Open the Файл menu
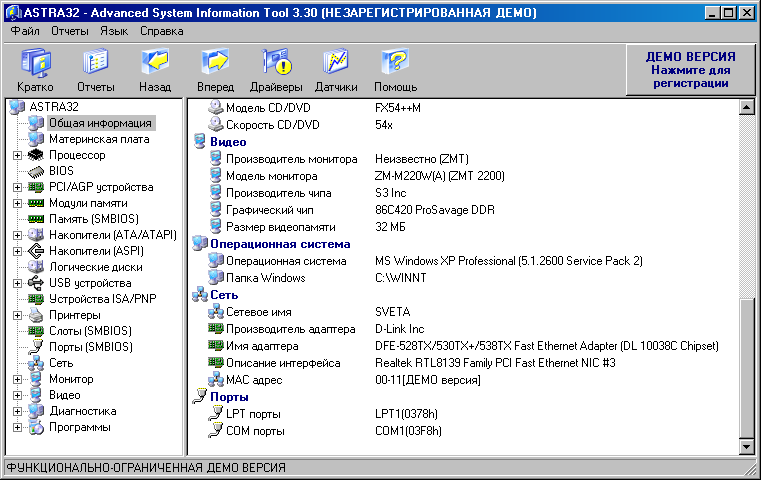Screen dimensions: 761x480 click(25, 31)
